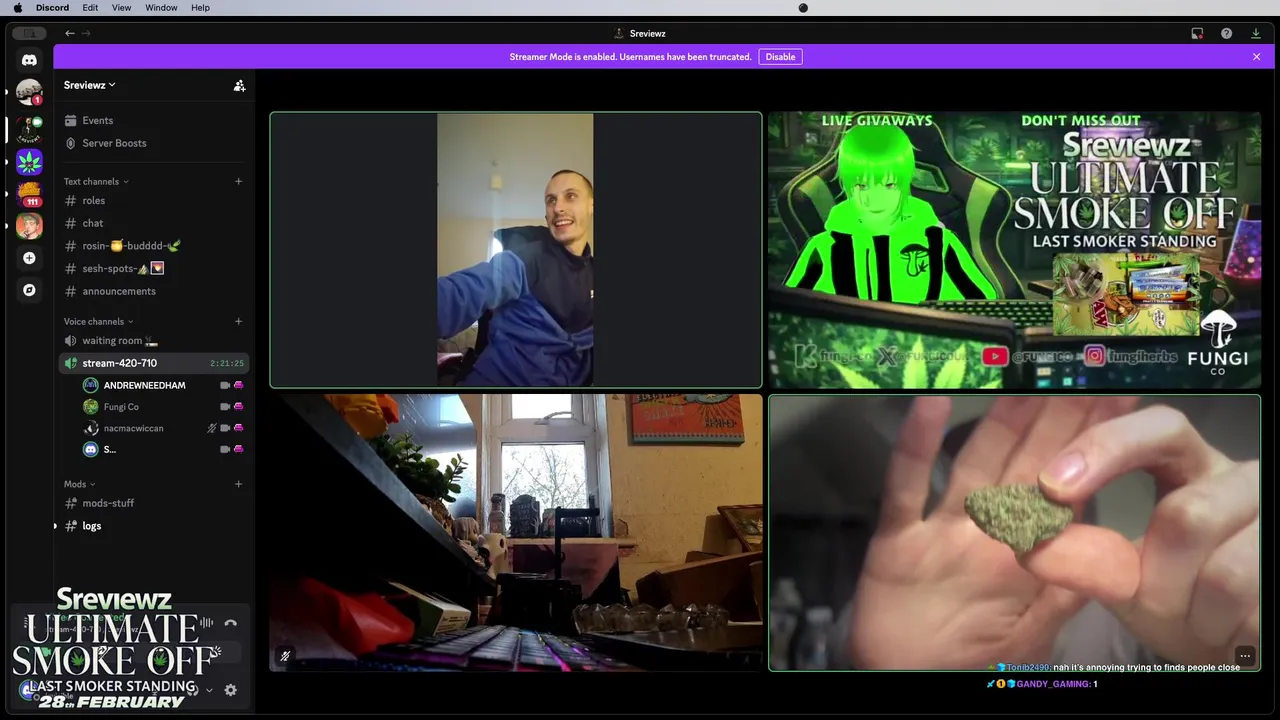The width and height of the screenshot is (1280, 720).
Task: Open the rosin-budddd channel
Action: [154, 246]
